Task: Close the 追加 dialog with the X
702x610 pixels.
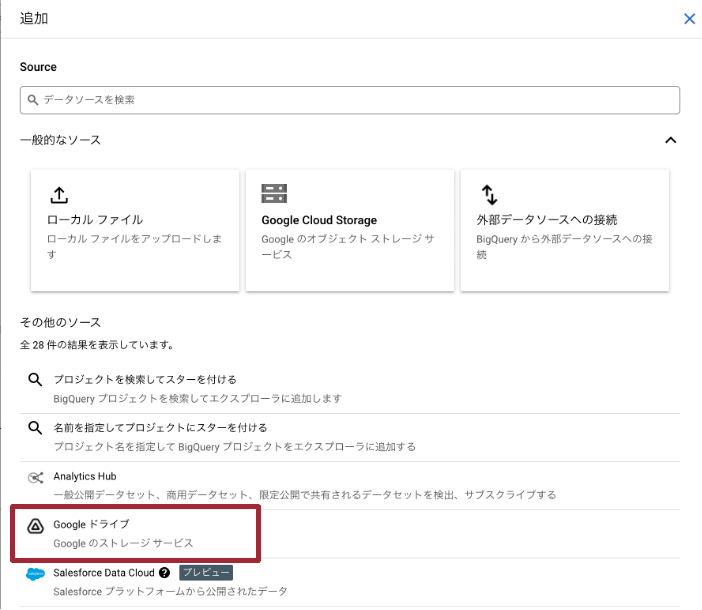Action: [x=689, y=18]
